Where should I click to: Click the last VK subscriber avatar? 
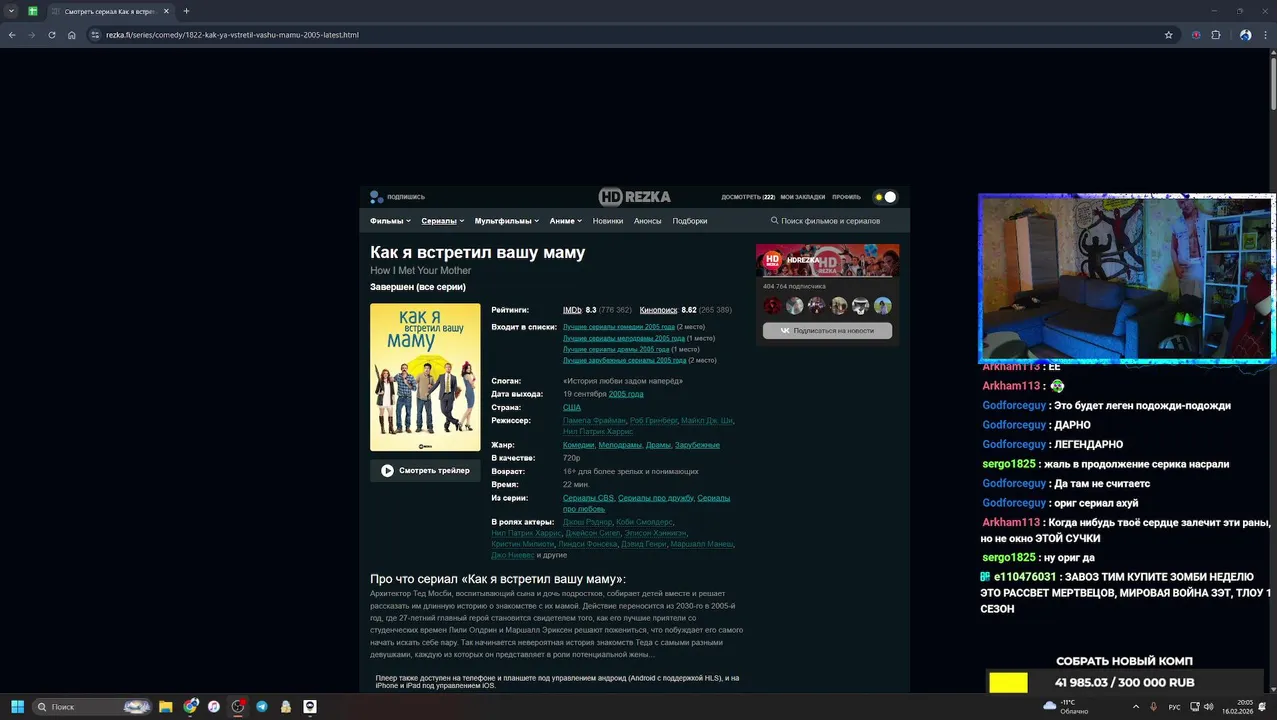coord(882,306)
